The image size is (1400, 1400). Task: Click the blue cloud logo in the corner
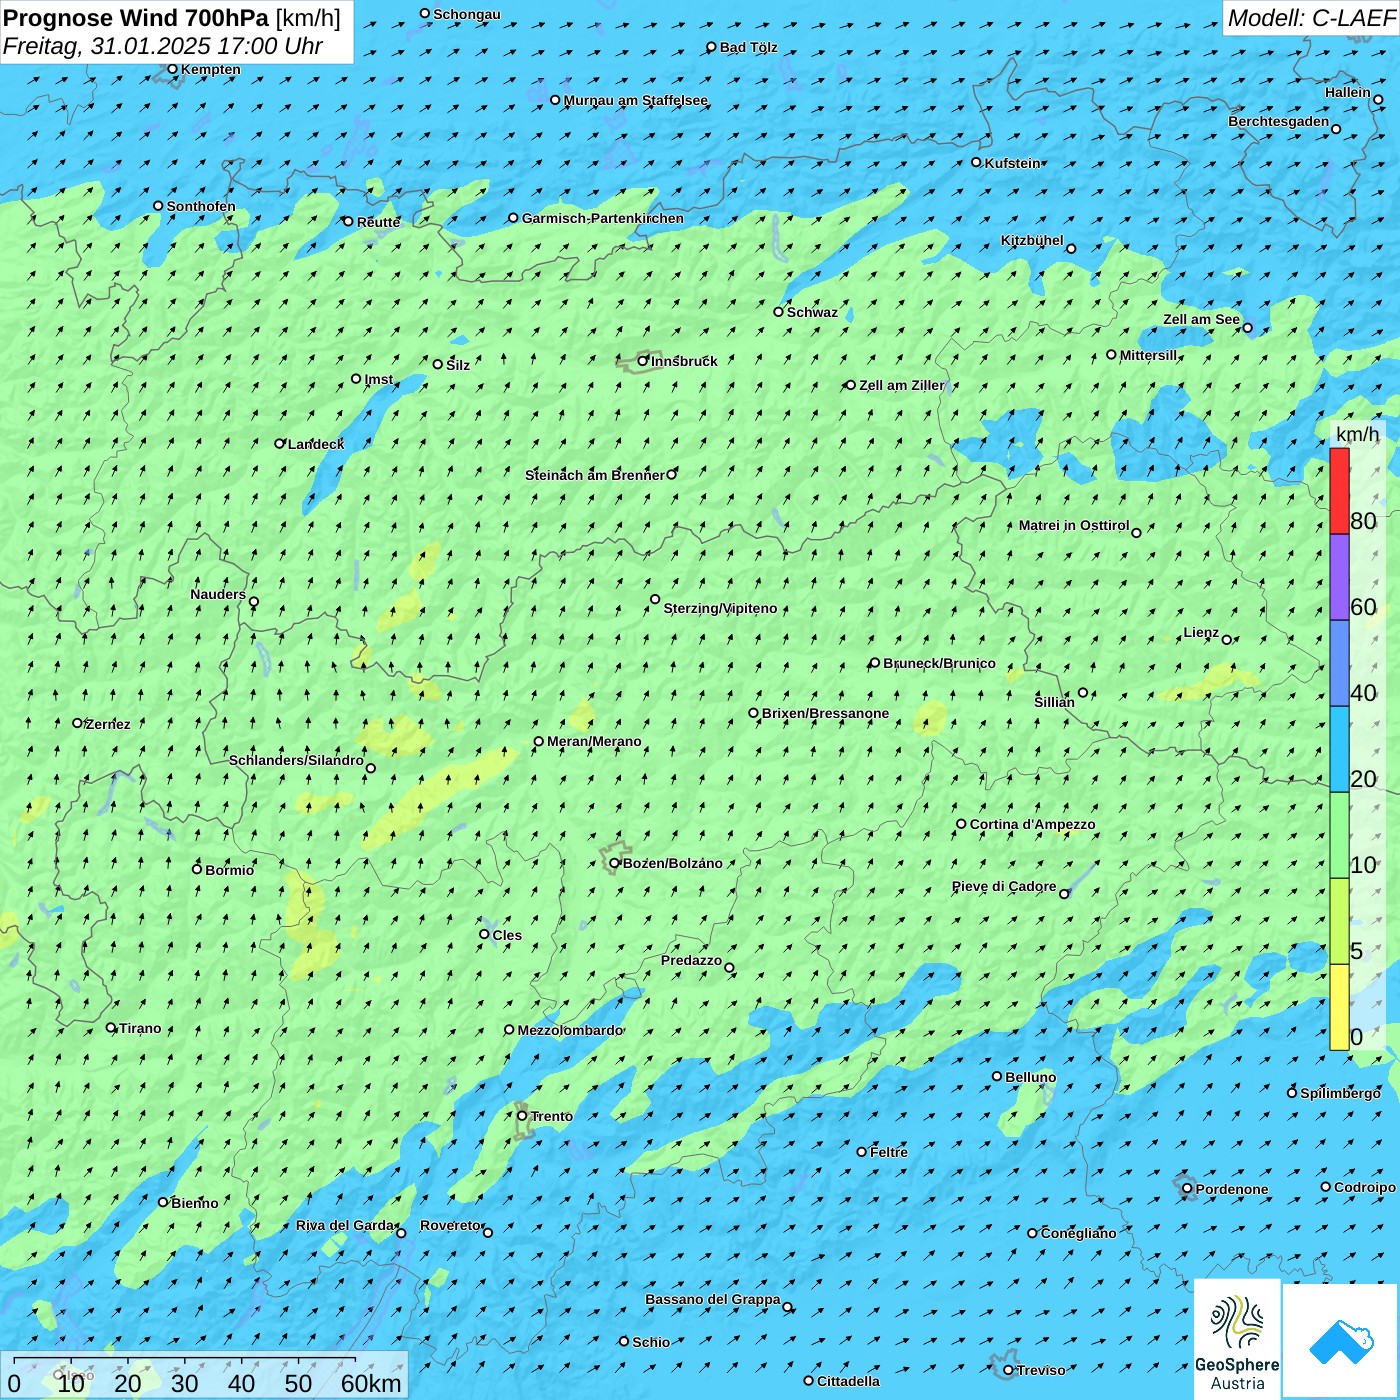(x=1340, y=1341)
